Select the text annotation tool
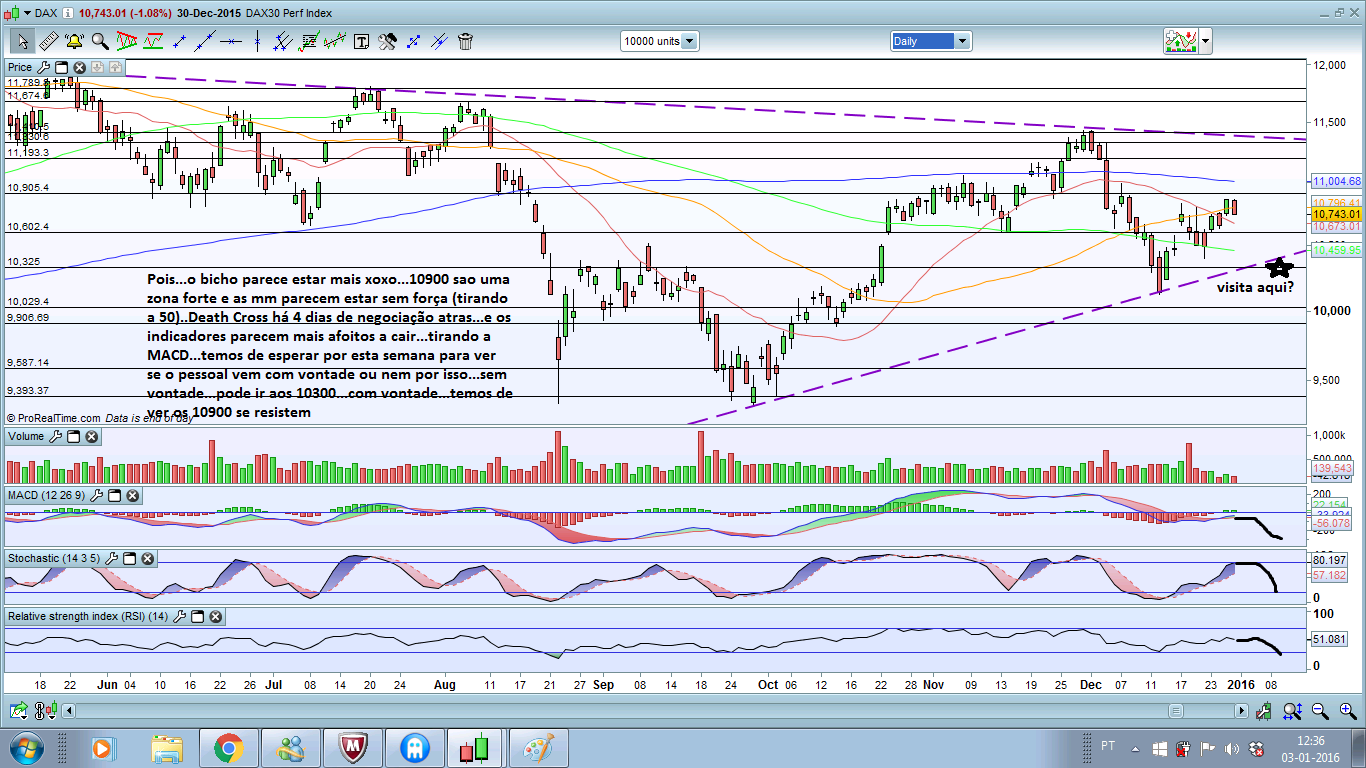Screen dimensions: 1366x768 point(361,41)
